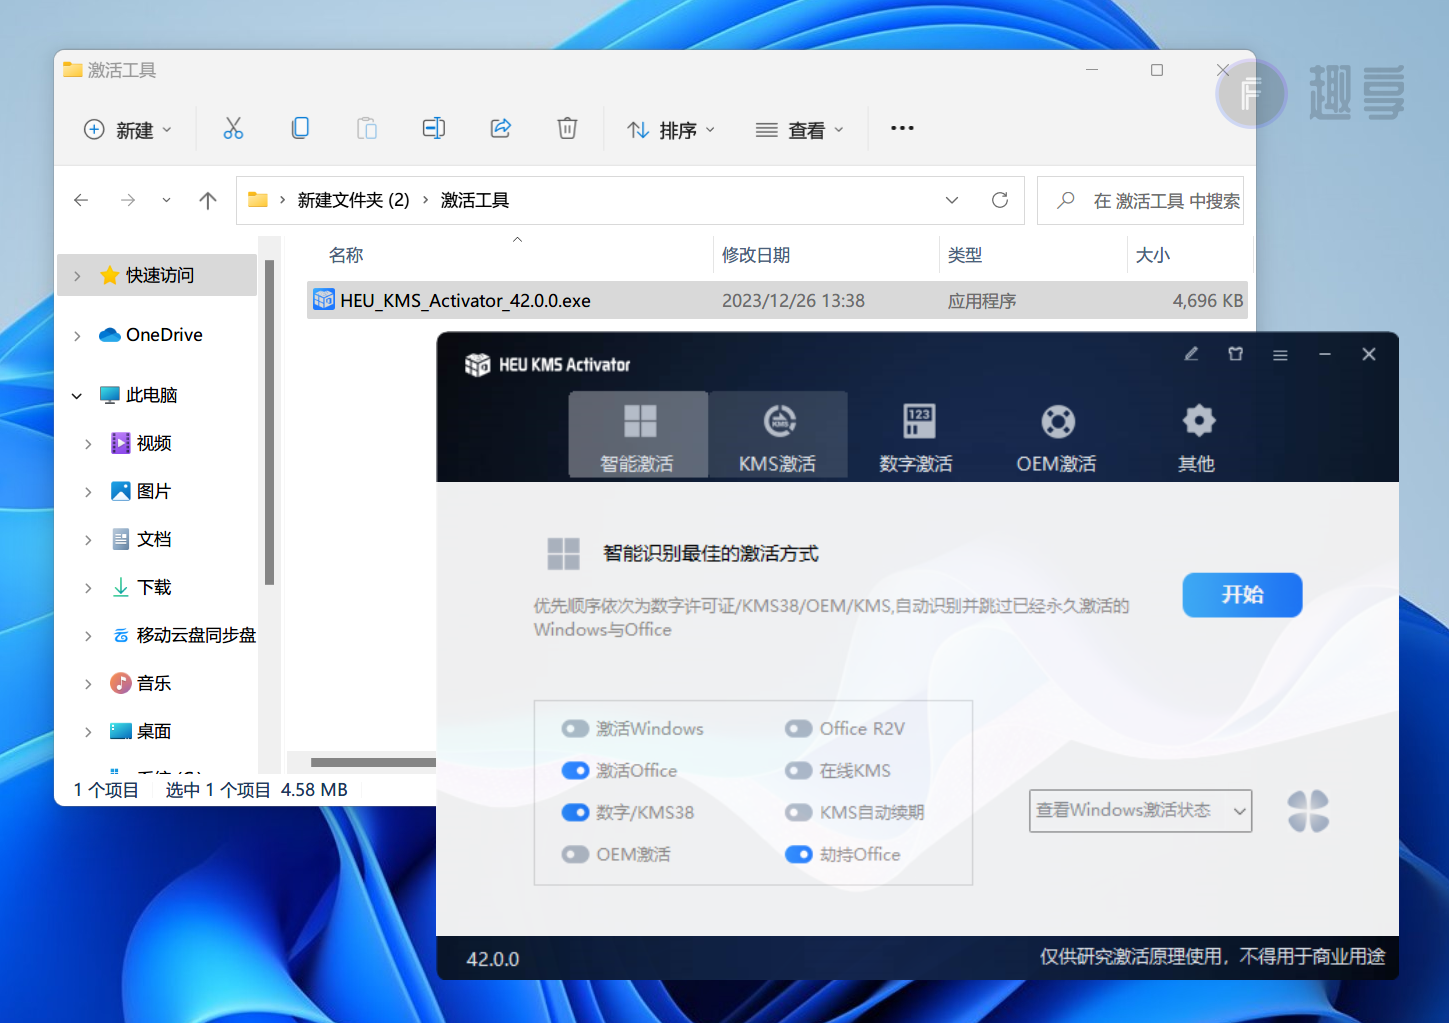Open the three-dots more options in Explorer
Screen dimensions: 1449x1023
click(902, 128)
